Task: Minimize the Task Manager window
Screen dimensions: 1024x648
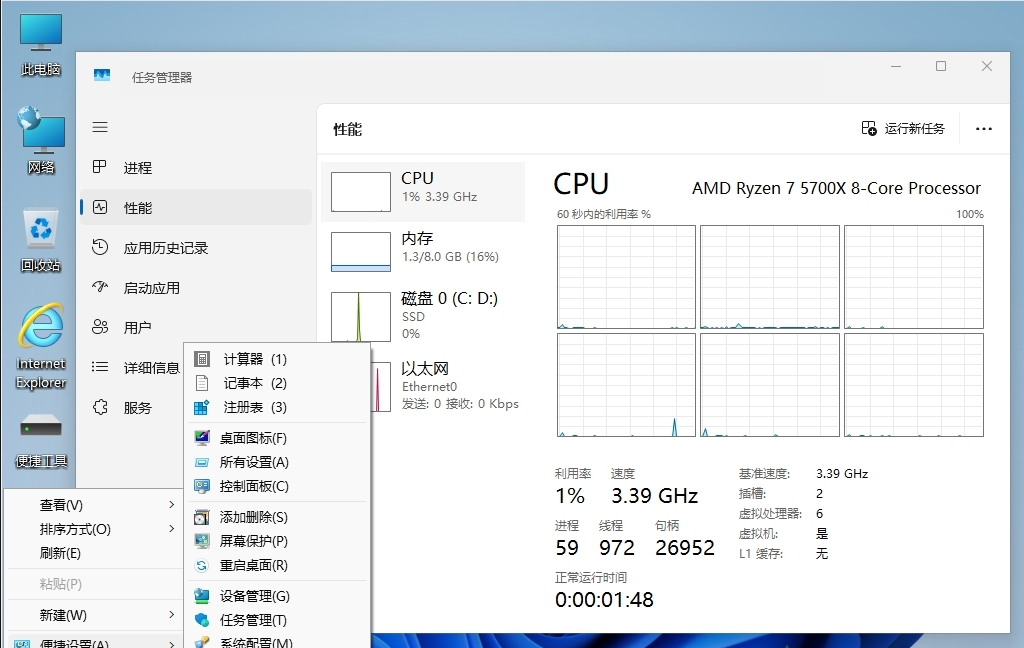Action: 896,66
